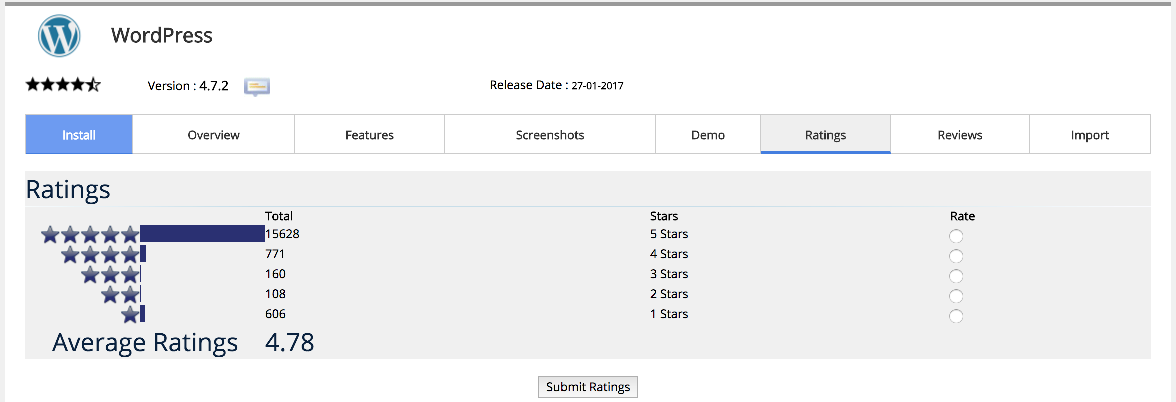Open the Install tab

coord(79,135)
